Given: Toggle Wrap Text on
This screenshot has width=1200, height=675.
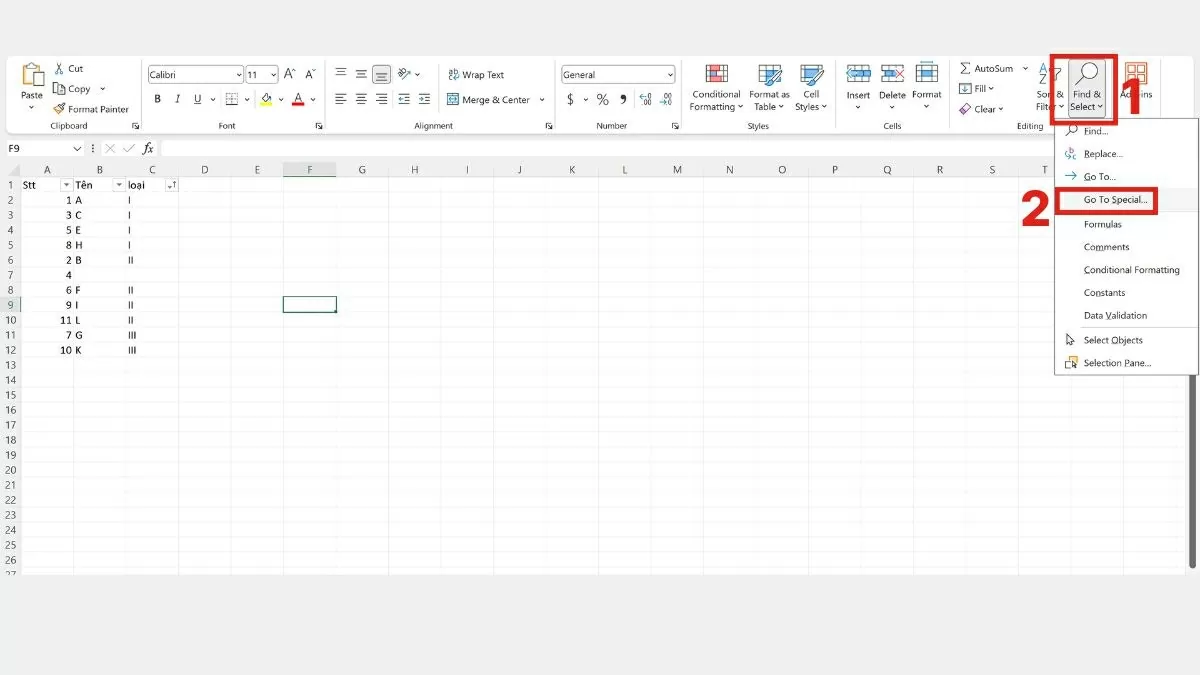Looking at the screenshot, I should coord(476,75).
